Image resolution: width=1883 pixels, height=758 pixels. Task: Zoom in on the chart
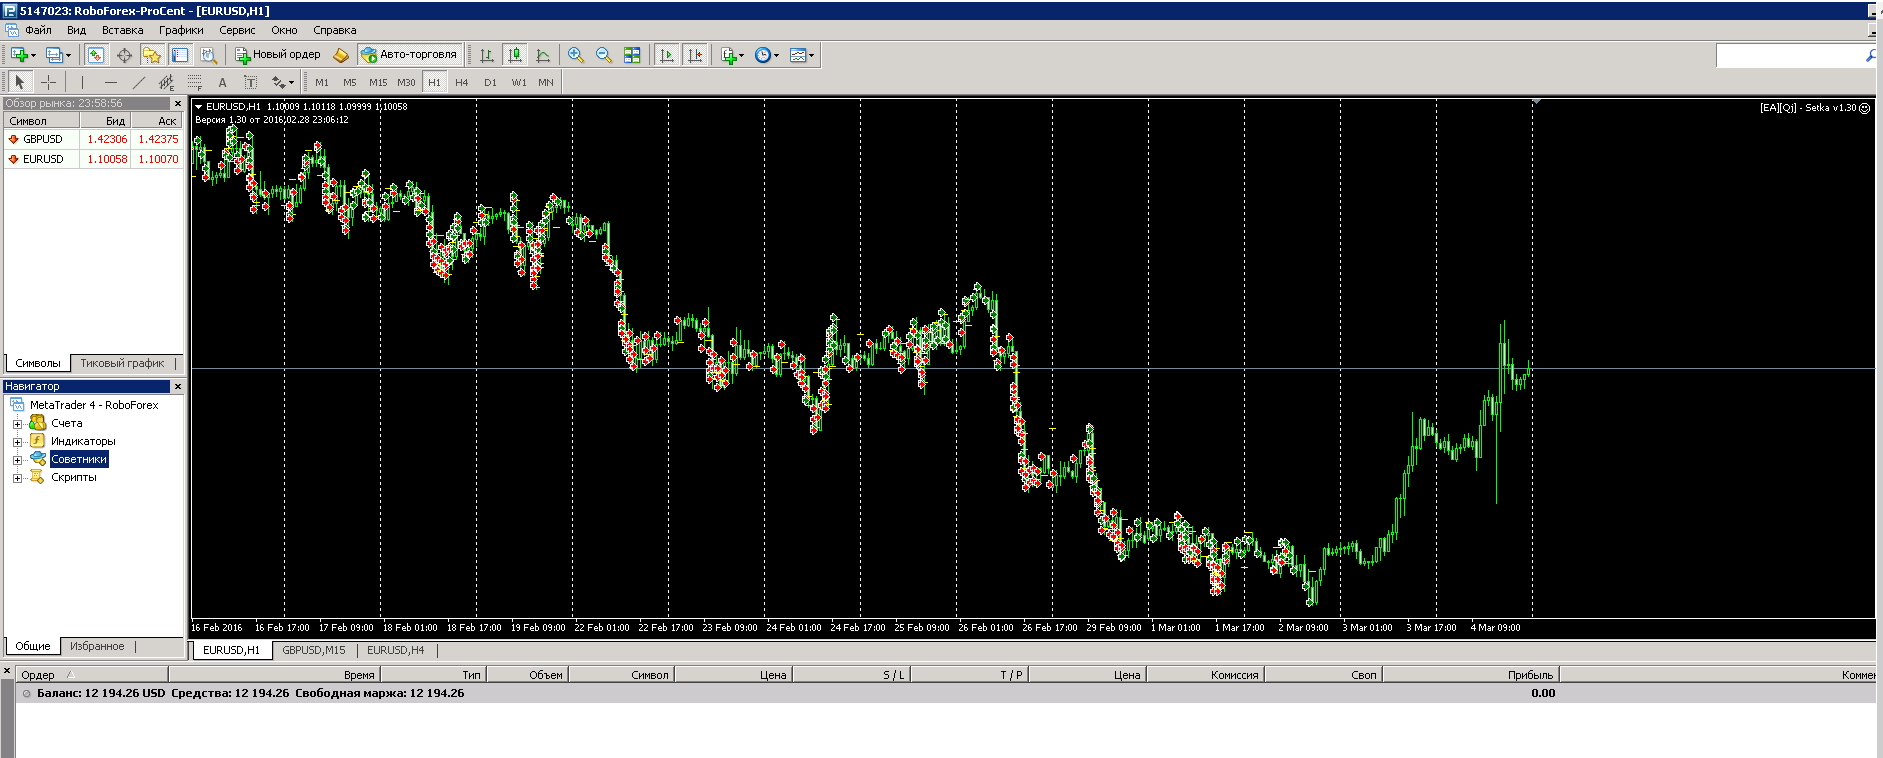576,55
